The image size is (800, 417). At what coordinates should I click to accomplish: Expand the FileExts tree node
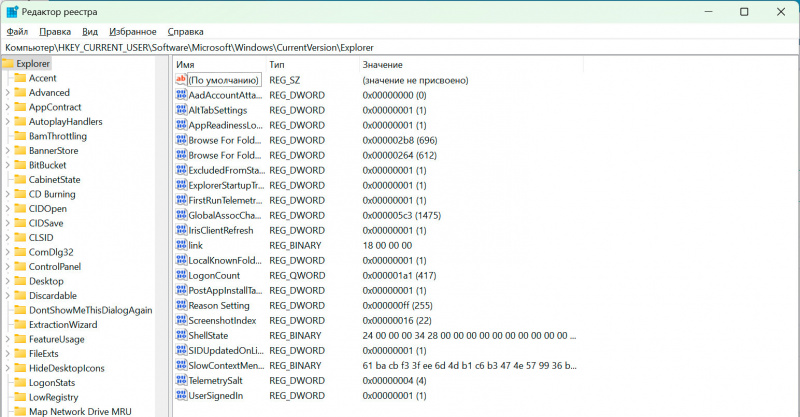point(8,353)
